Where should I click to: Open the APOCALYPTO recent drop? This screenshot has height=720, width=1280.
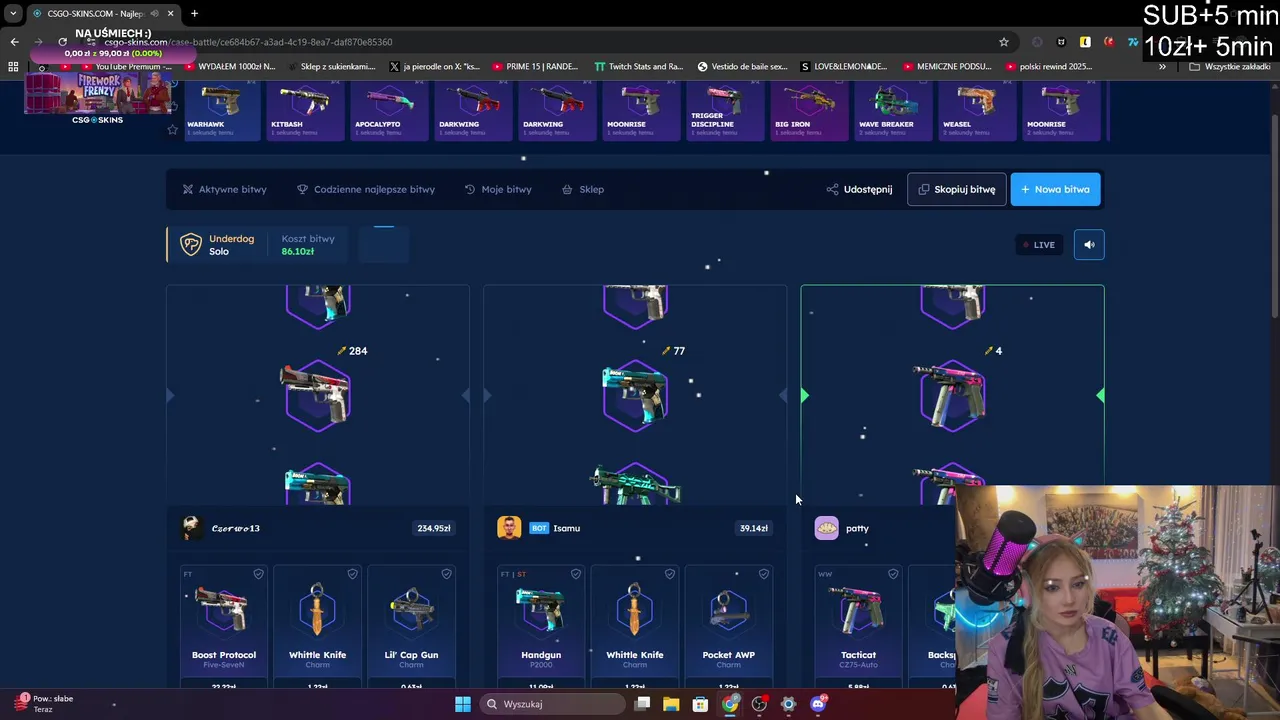[390, 110]
